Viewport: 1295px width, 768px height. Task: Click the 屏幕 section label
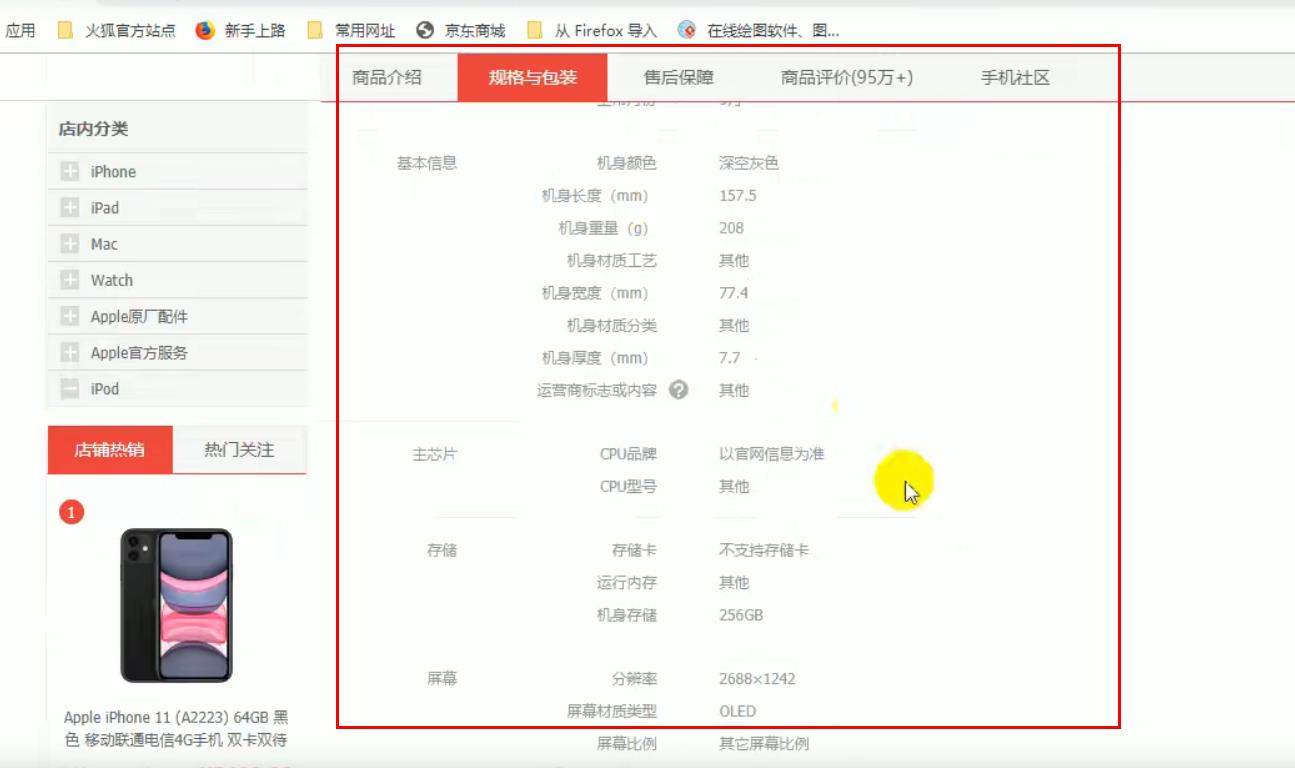pyautogui.click(x=442, y=679)
